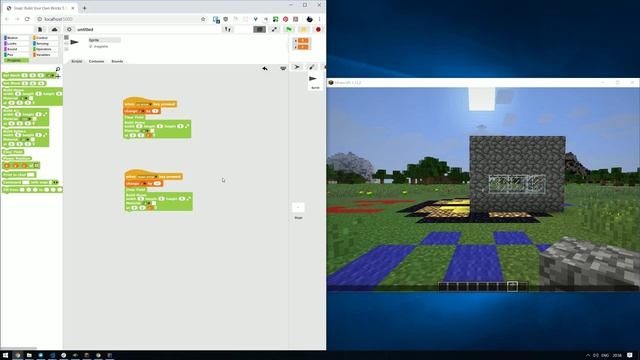Open the Pen block category
640x360 pixels.
pyautogui.click(x=16, y=55)
